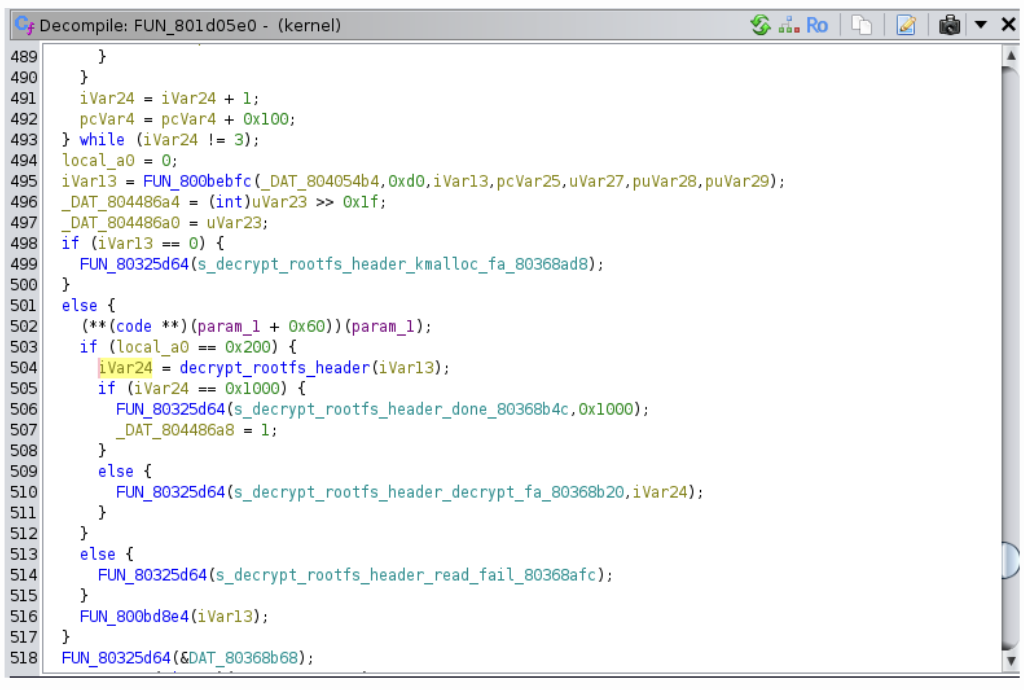
Task: Open the control flow graph icon
Action: 789,25
